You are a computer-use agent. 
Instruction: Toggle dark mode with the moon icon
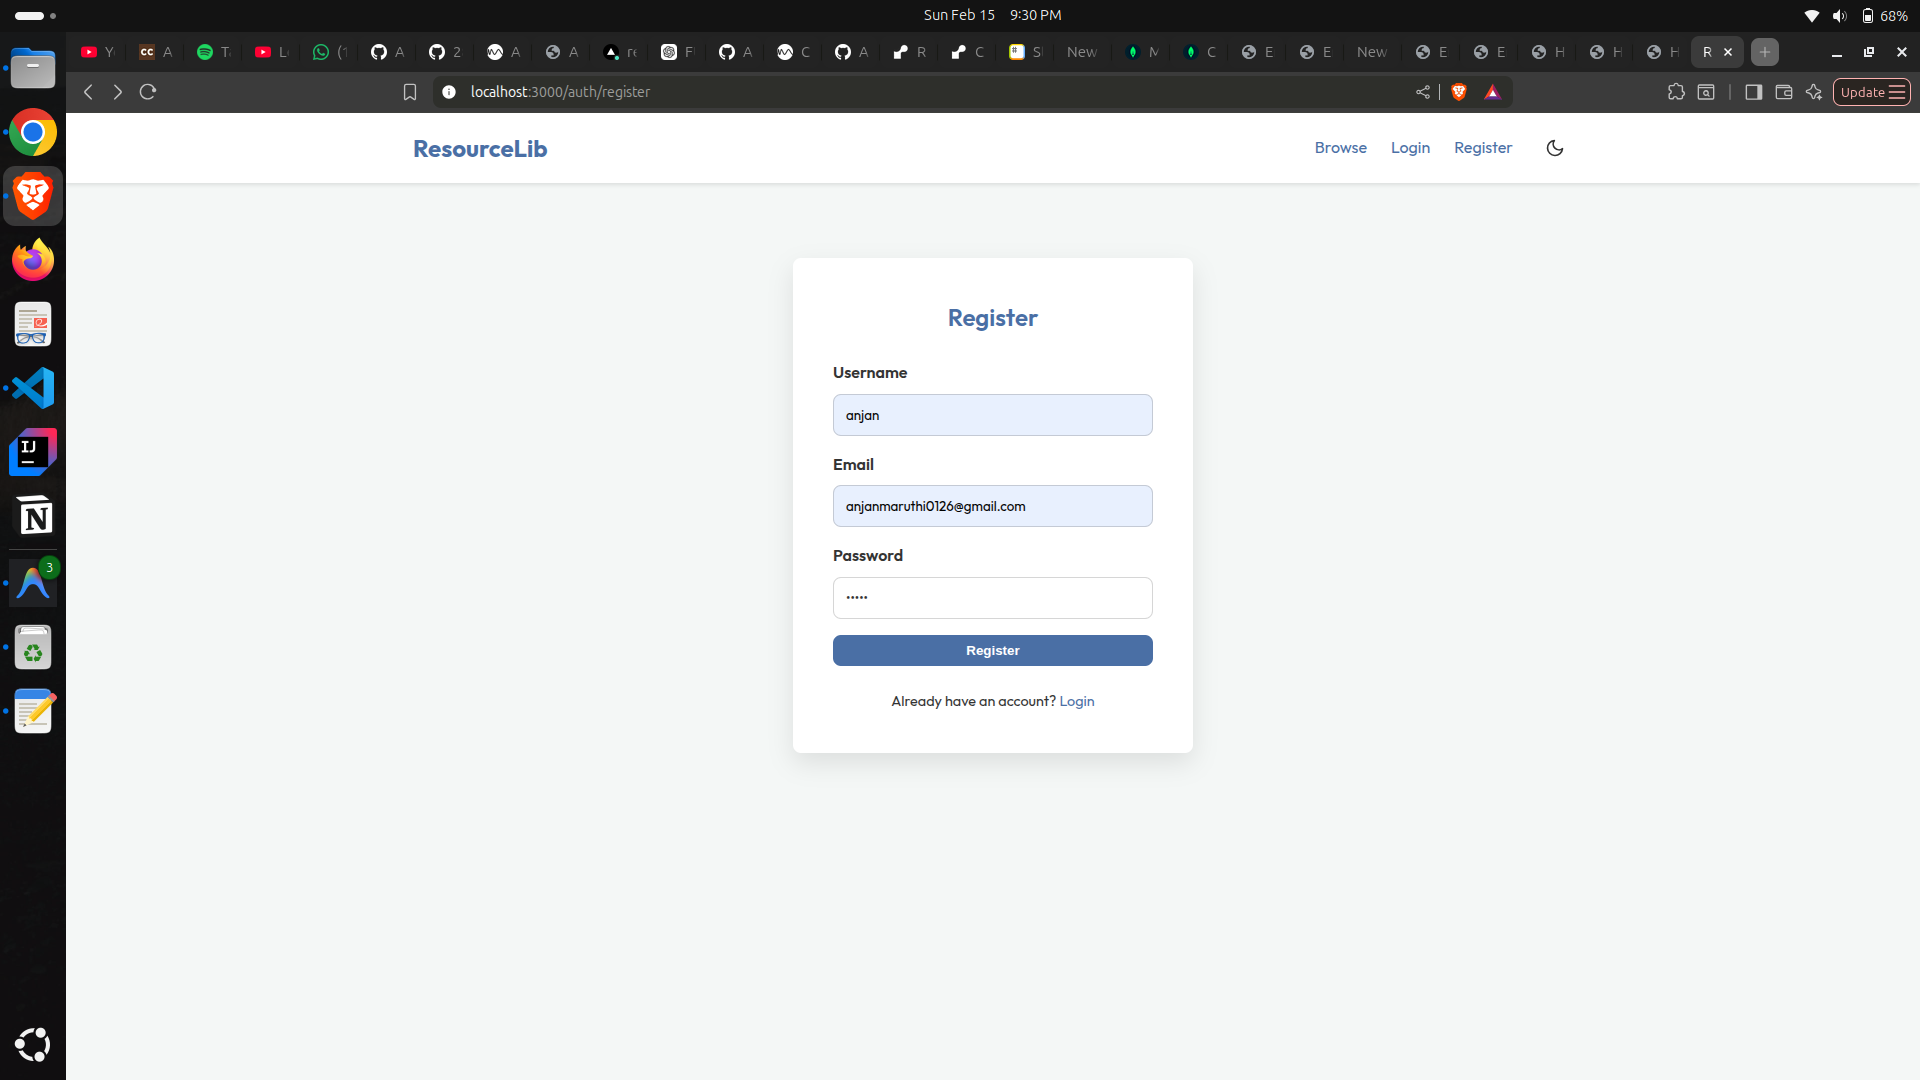[1554, 148]
